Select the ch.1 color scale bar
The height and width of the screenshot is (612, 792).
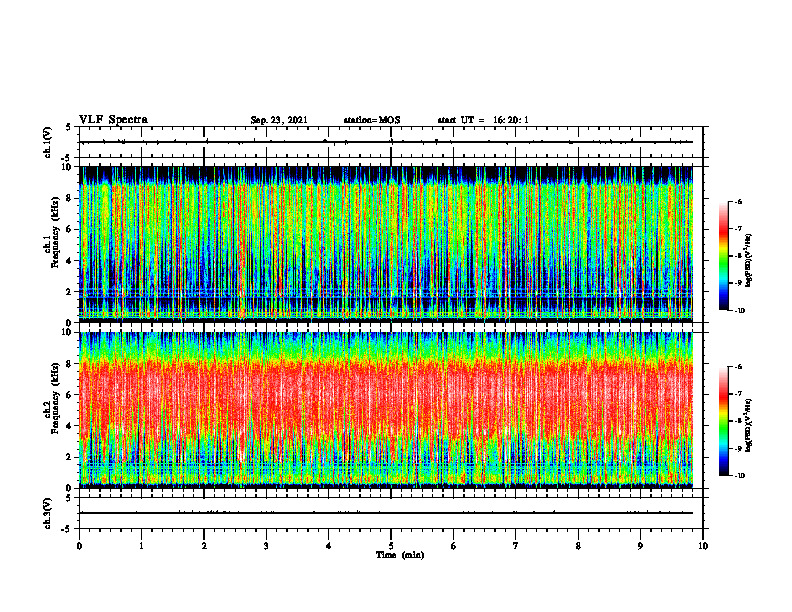[x=723, y=256]
